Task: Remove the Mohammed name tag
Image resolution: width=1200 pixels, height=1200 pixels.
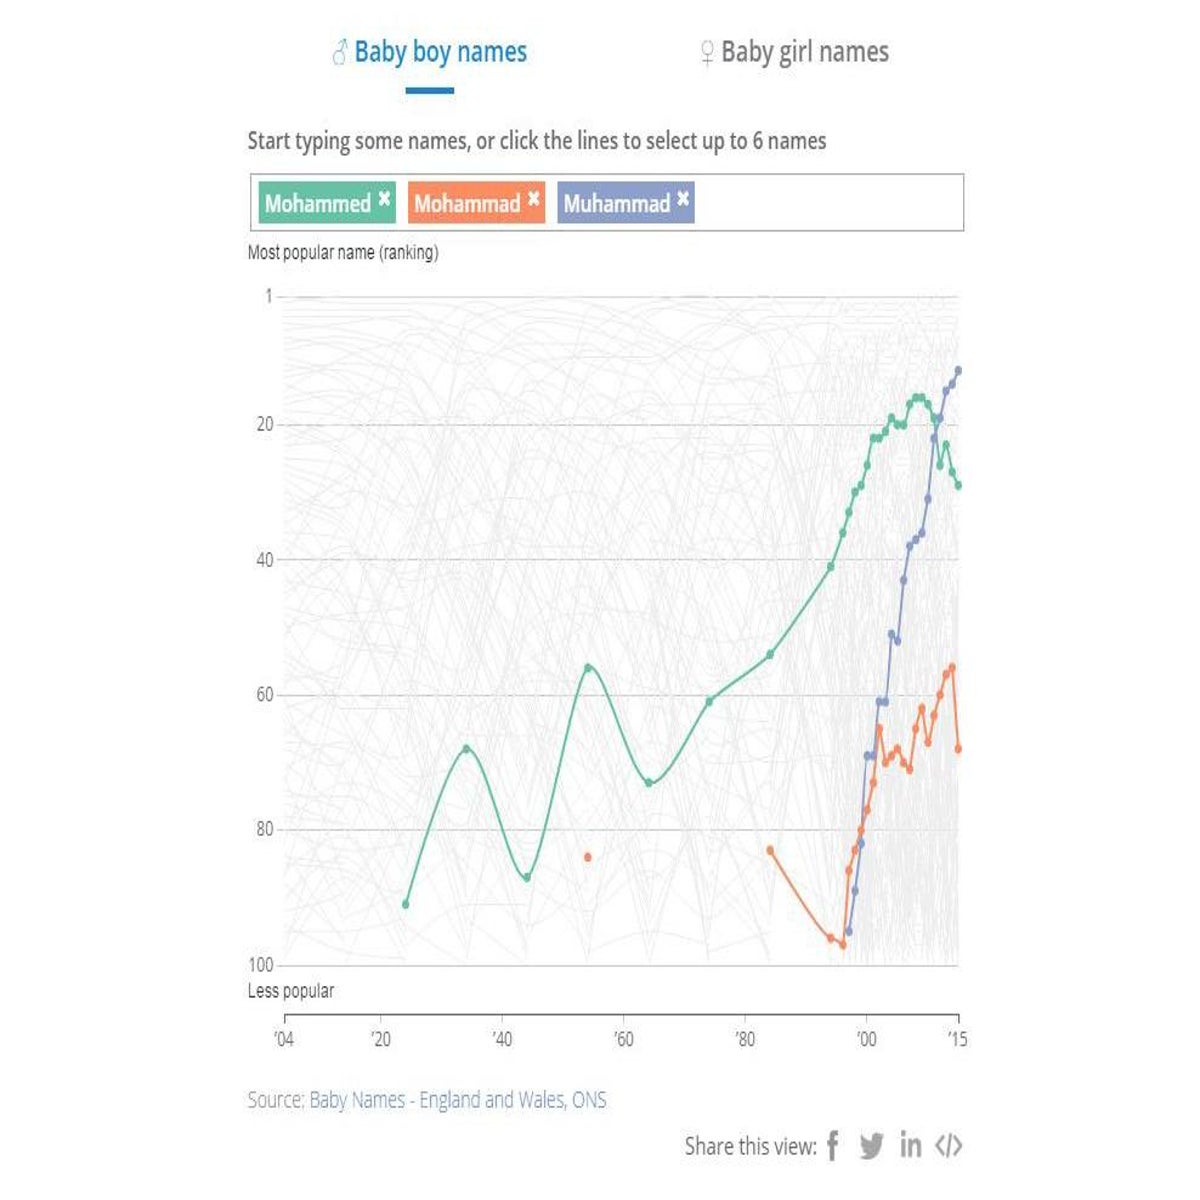Action: coord(384,198)
